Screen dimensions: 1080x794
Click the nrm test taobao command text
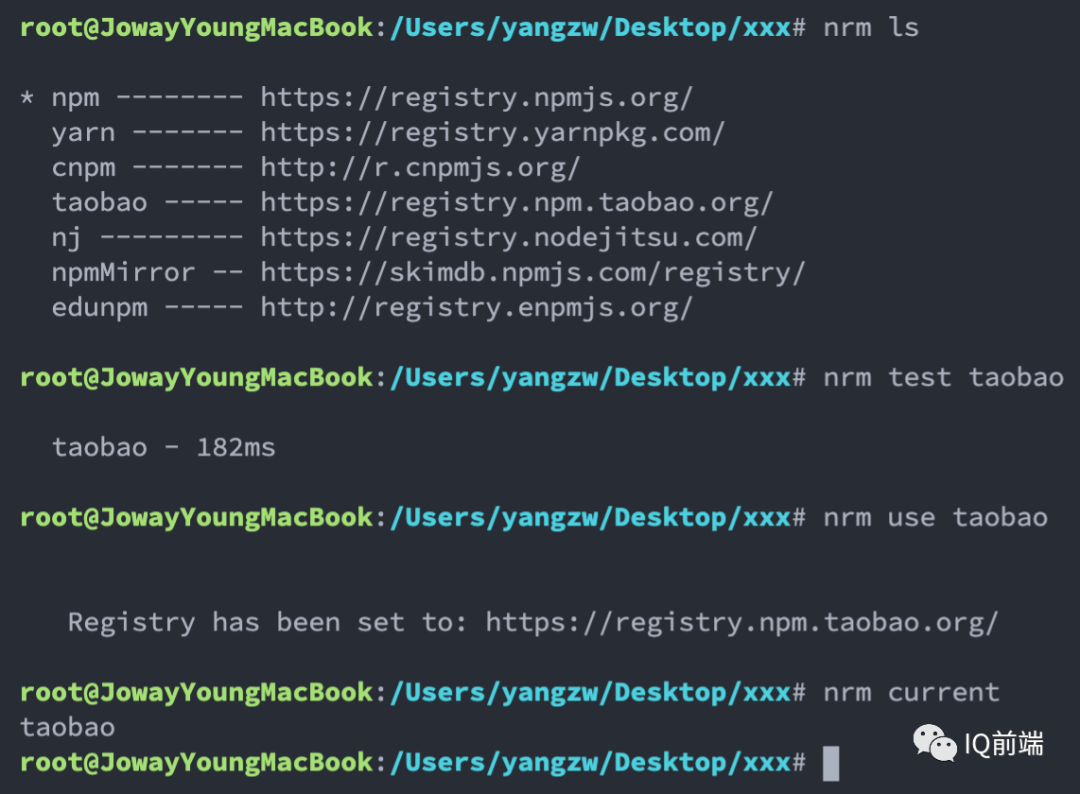click(942, 377)
